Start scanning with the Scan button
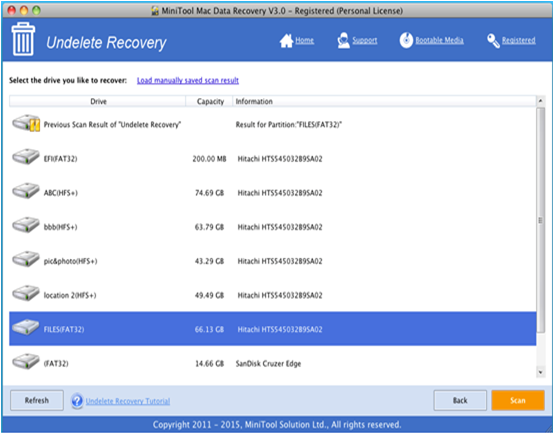 tap(518, 400)
